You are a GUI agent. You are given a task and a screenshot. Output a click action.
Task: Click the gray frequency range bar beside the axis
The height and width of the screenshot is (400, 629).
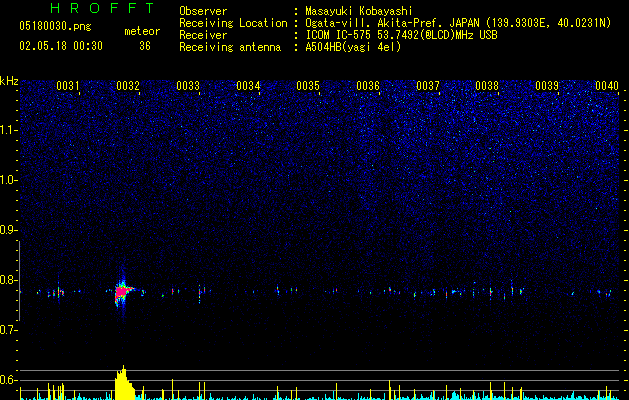click(x=19, y=281)
